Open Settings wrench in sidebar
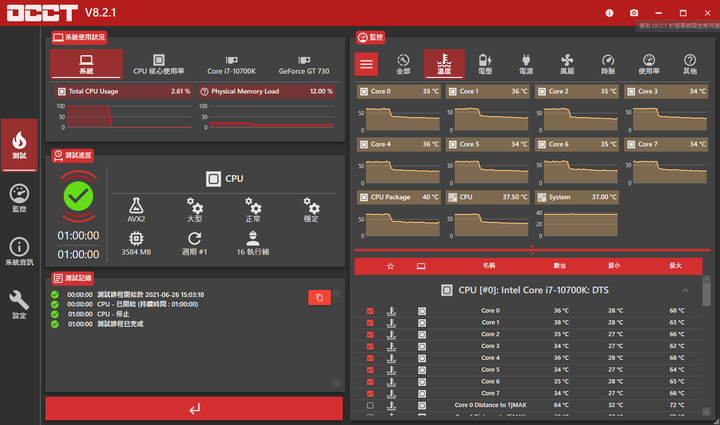Screen dimensions: 720x425 pyautogui.click(x=19, y=305)
